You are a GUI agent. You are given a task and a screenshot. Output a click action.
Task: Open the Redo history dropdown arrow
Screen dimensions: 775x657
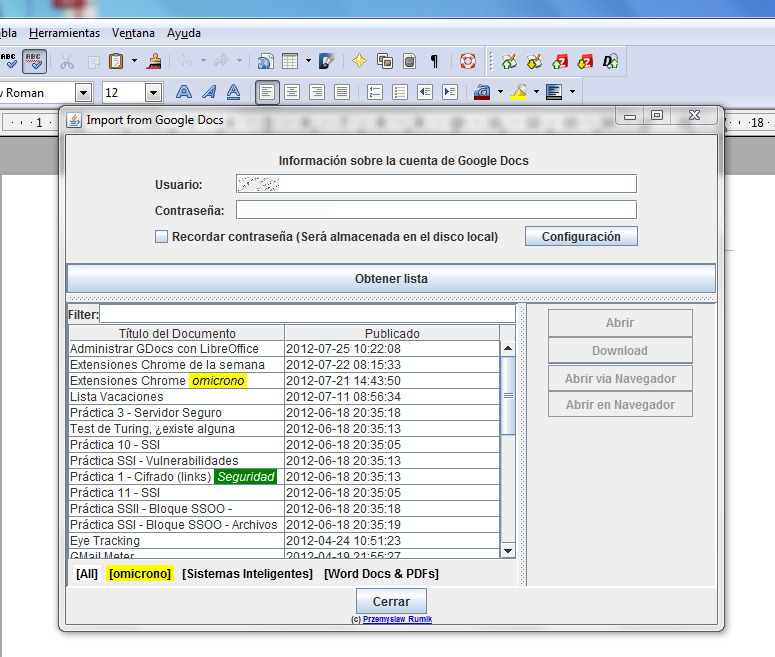(239, 61)
